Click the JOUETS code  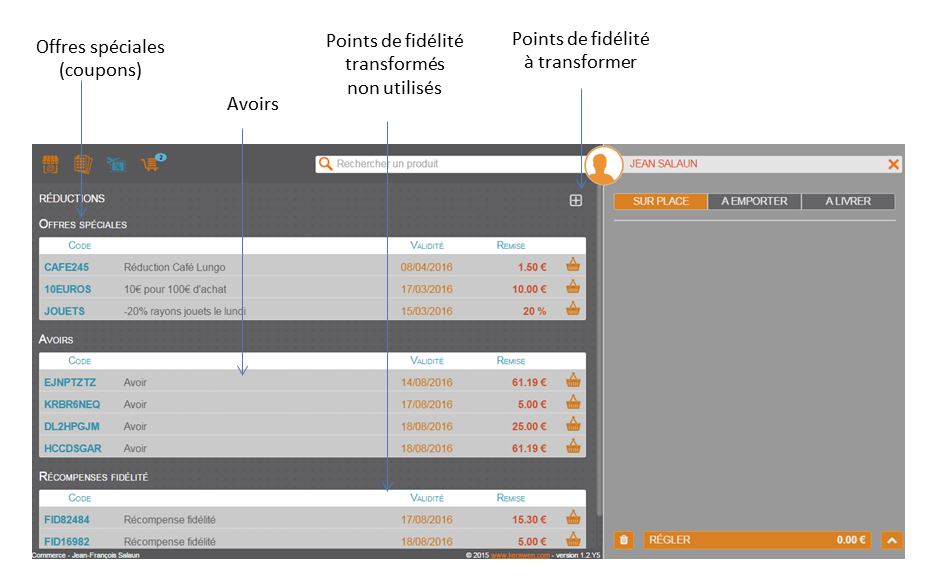coord(64,311)
